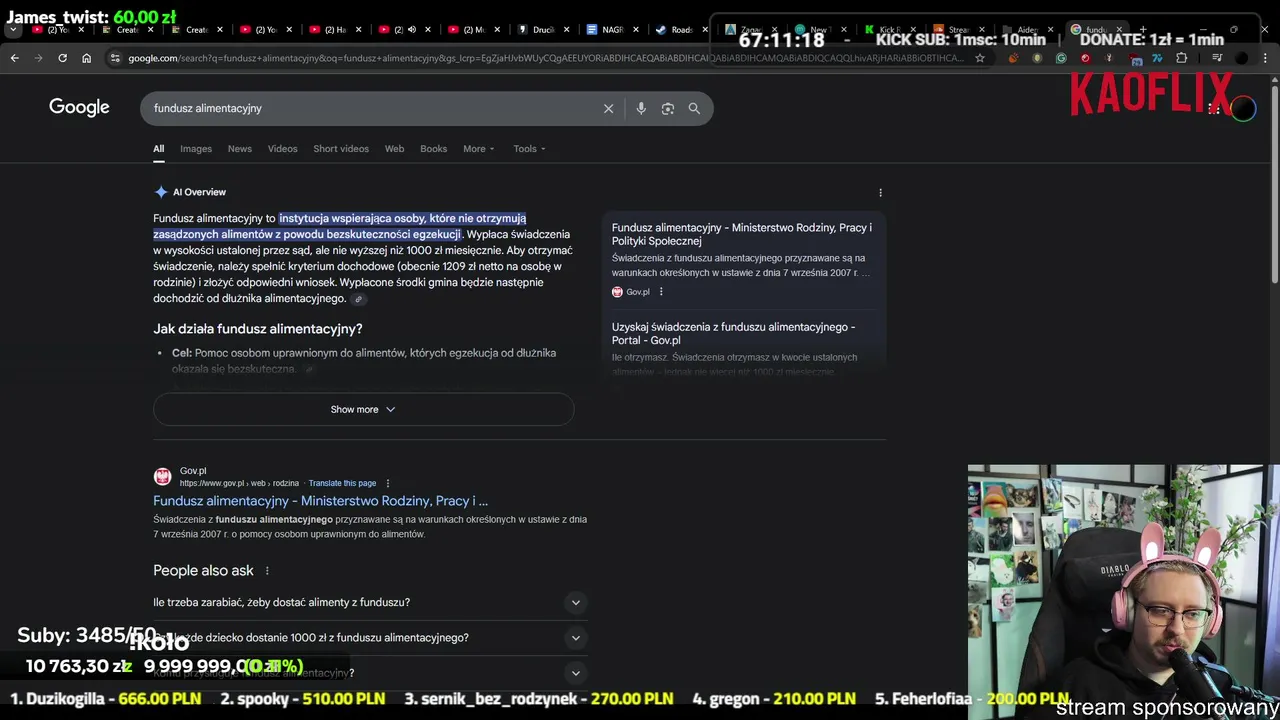Open AI Overview three-dot options
This screenshot has width=1280, height=720.
(880, 192)
